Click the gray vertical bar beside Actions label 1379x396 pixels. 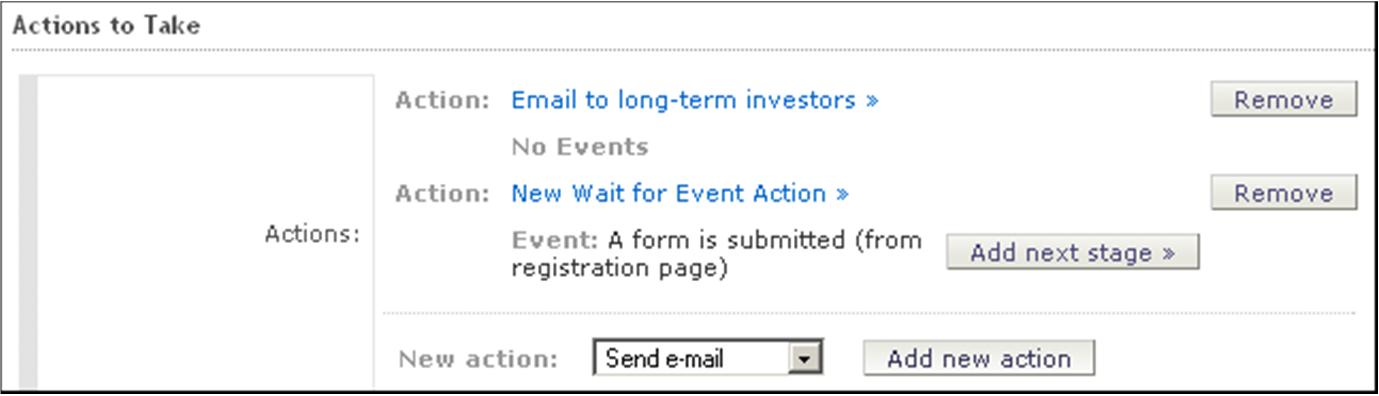click(x=28, y=233)
